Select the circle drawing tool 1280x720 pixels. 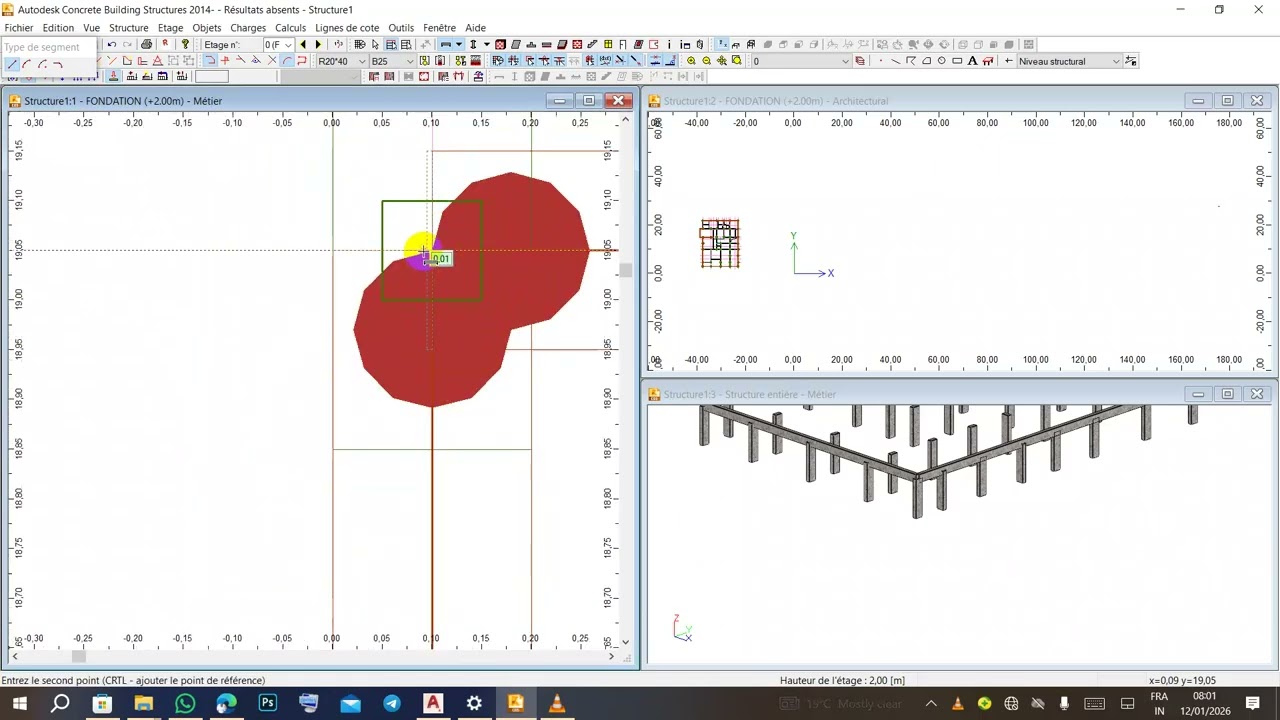942,61
